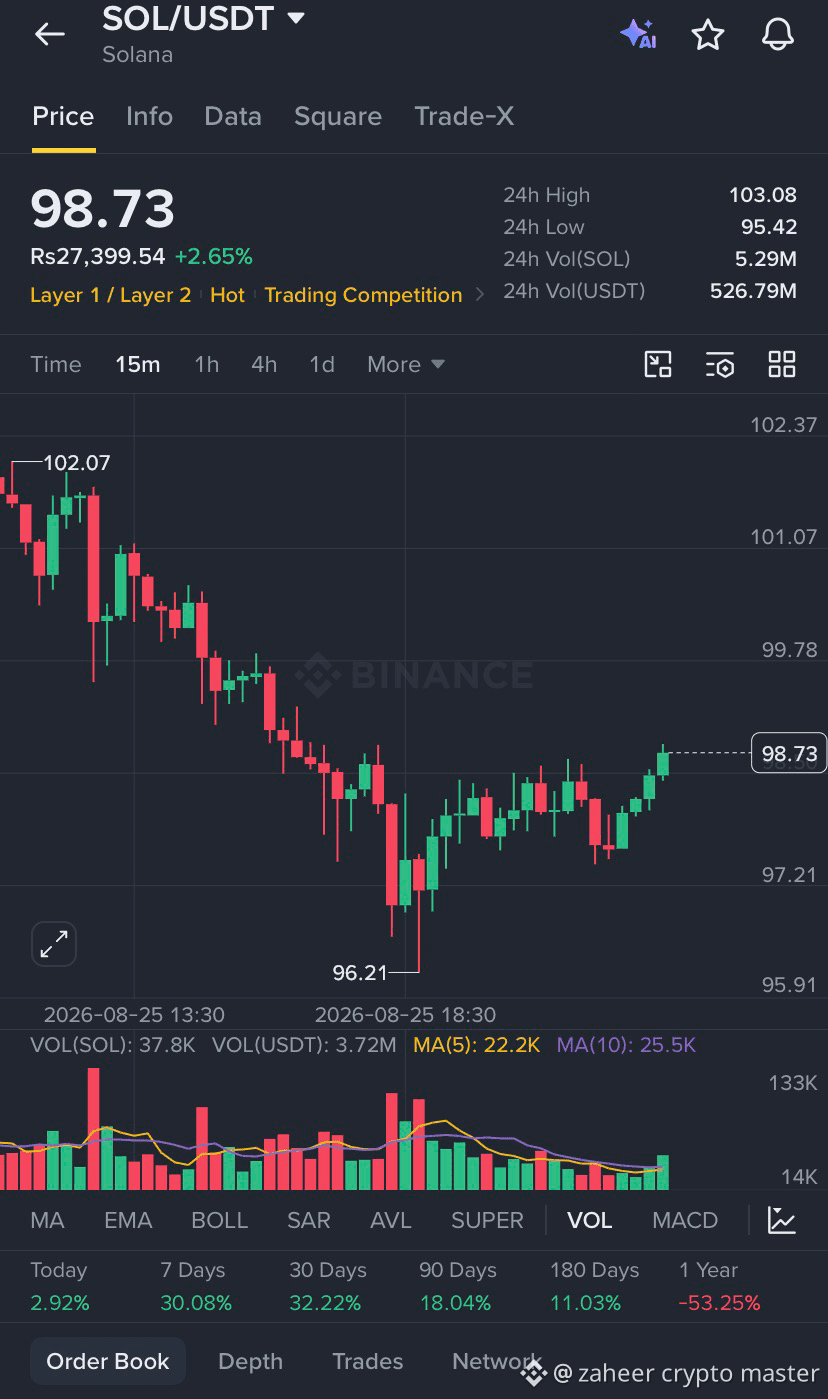
Task: Open the indicator chart-line settings icon
Action: [782, 1220]
